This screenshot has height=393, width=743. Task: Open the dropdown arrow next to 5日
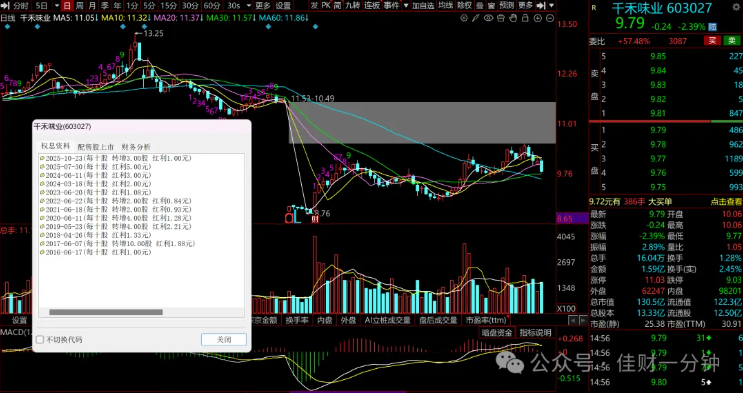click(x=56, y=6)
